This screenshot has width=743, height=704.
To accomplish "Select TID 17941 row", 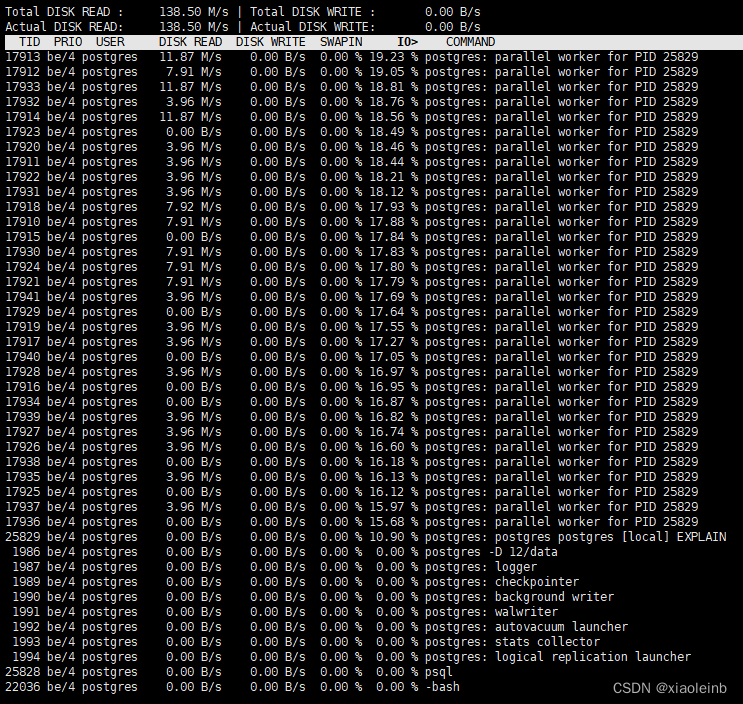I will coord(352,297).
